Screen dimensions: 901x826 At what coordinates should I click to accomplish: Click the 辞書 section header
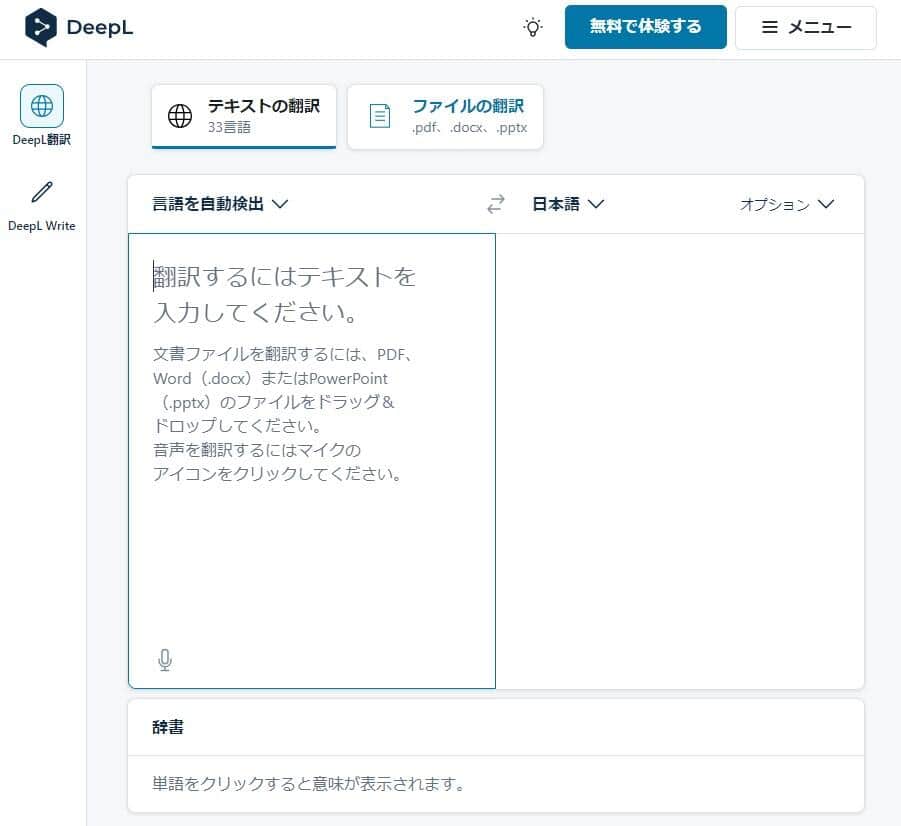(x=169, y=727)
